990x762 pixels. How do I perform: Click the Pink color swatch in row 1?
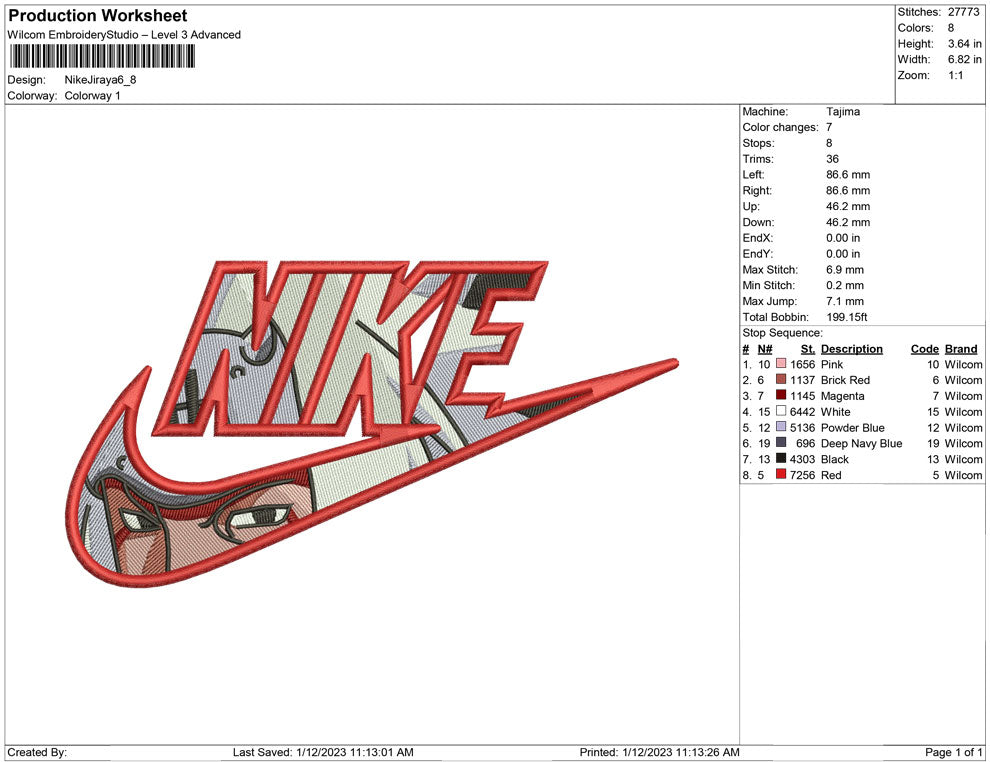[781, 364]
